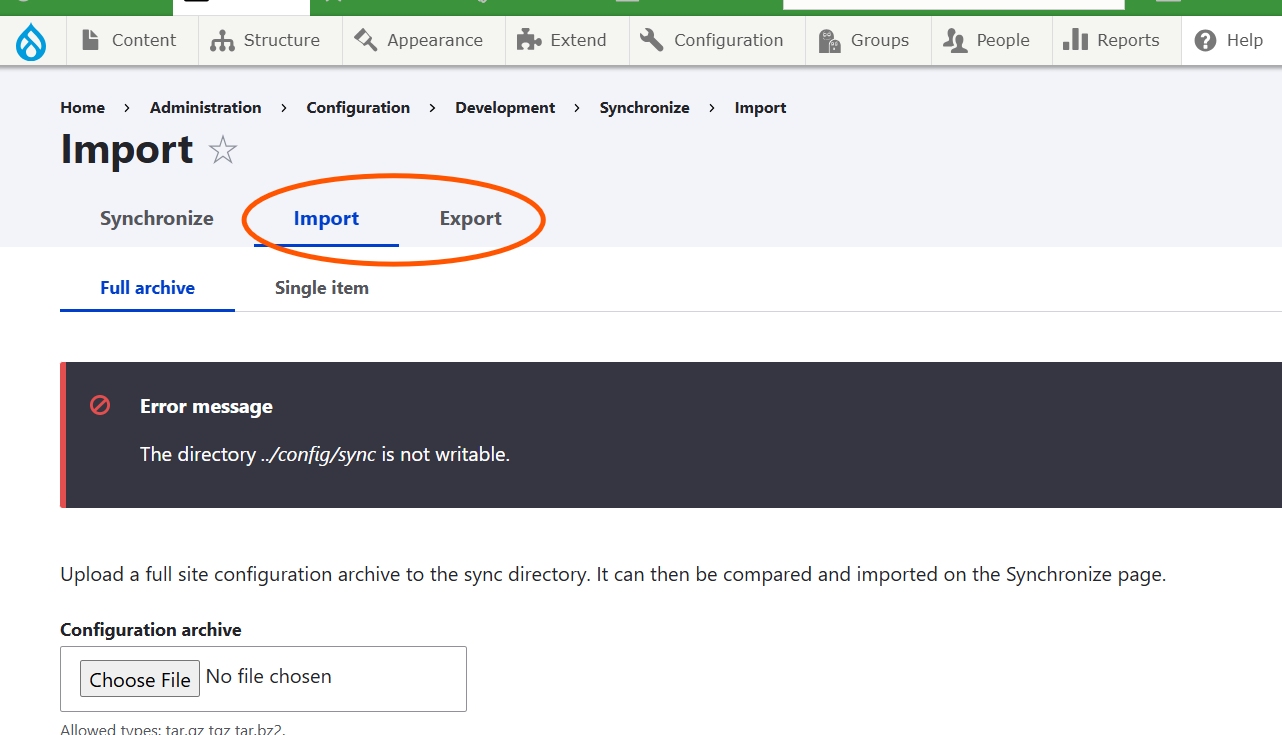The image size is (1282, 735).
Task: Click the People person icon
Action: 957,40
